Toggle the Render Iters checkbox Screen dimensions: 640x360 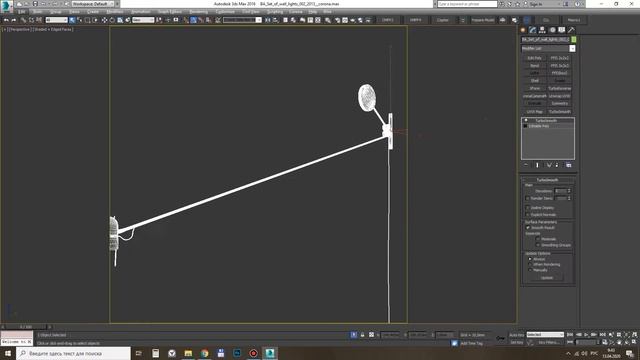coord(528,198)
